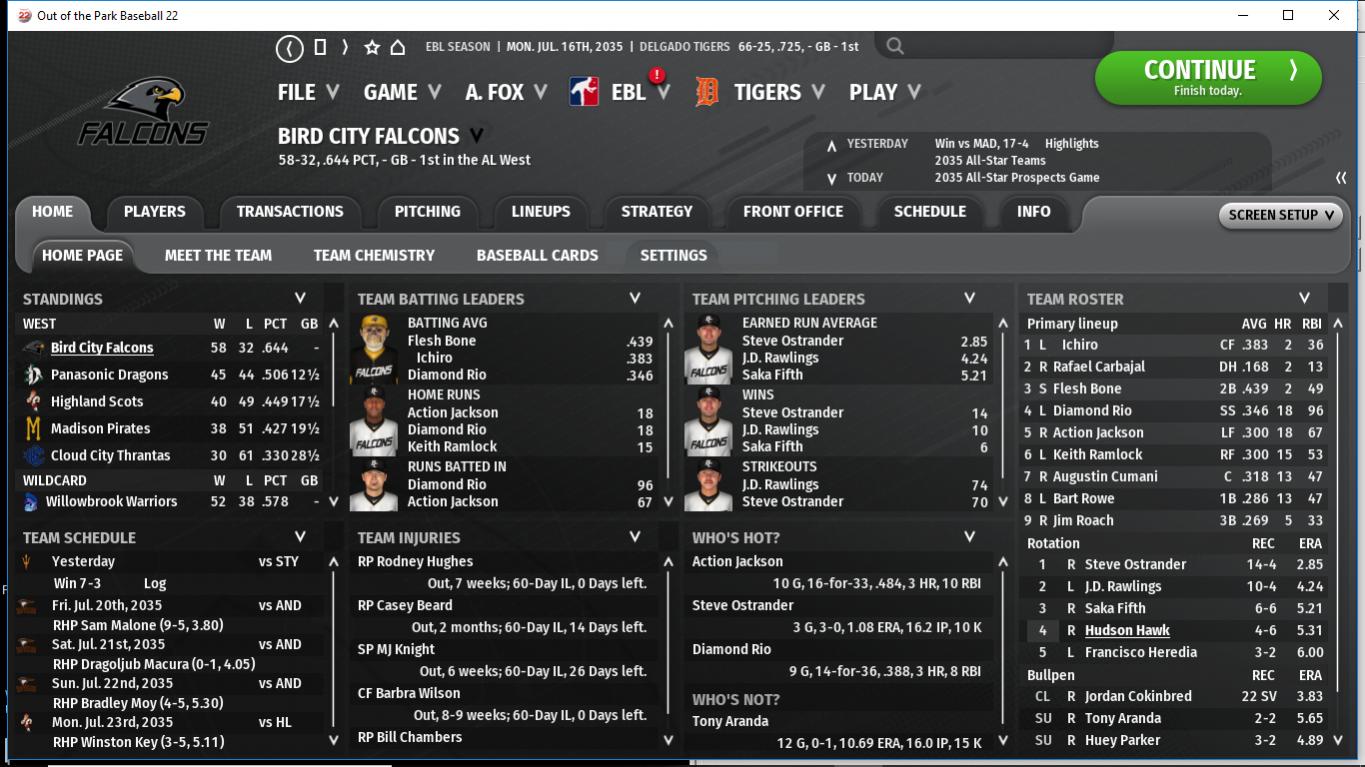
Task: Open the Highlights link for yesterday's win
Action: [x=1071, y=144]
